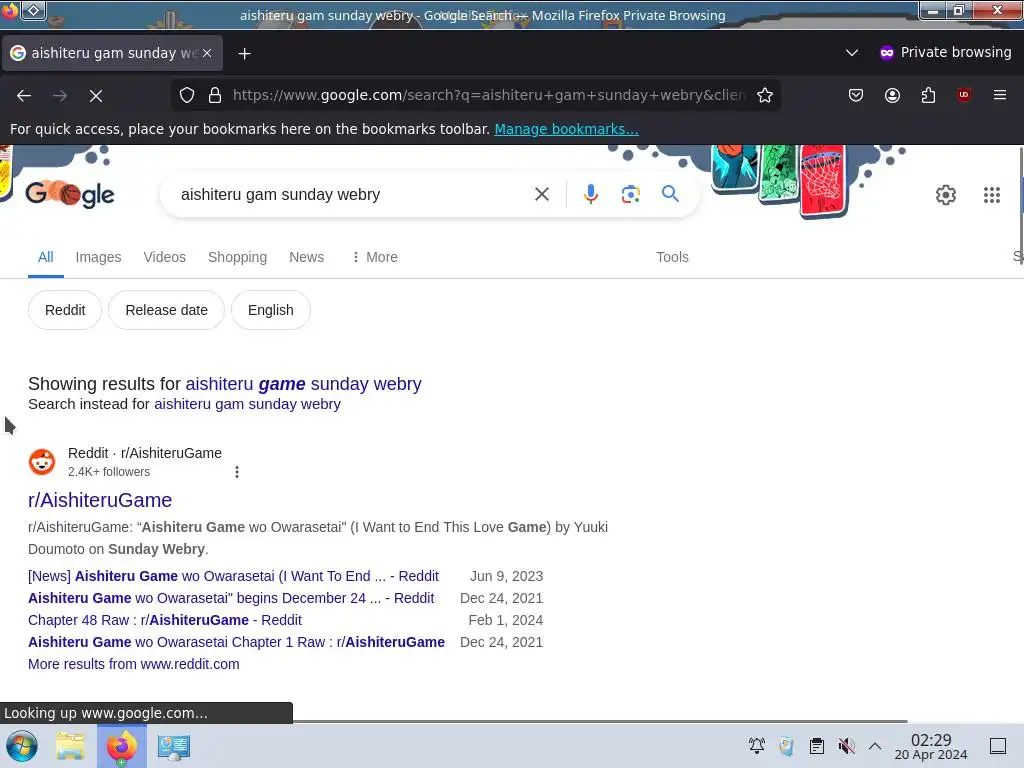Click Manage bookmarks link in toolbar
1024x768 pixels.
pos(566,129)
